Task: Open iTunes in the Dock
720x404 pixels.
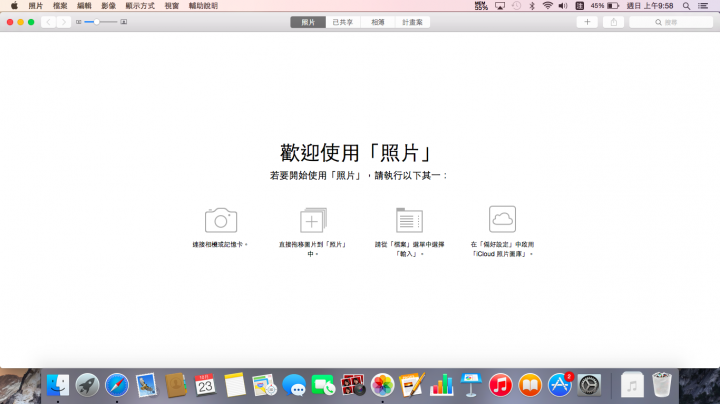Action: 501,385
